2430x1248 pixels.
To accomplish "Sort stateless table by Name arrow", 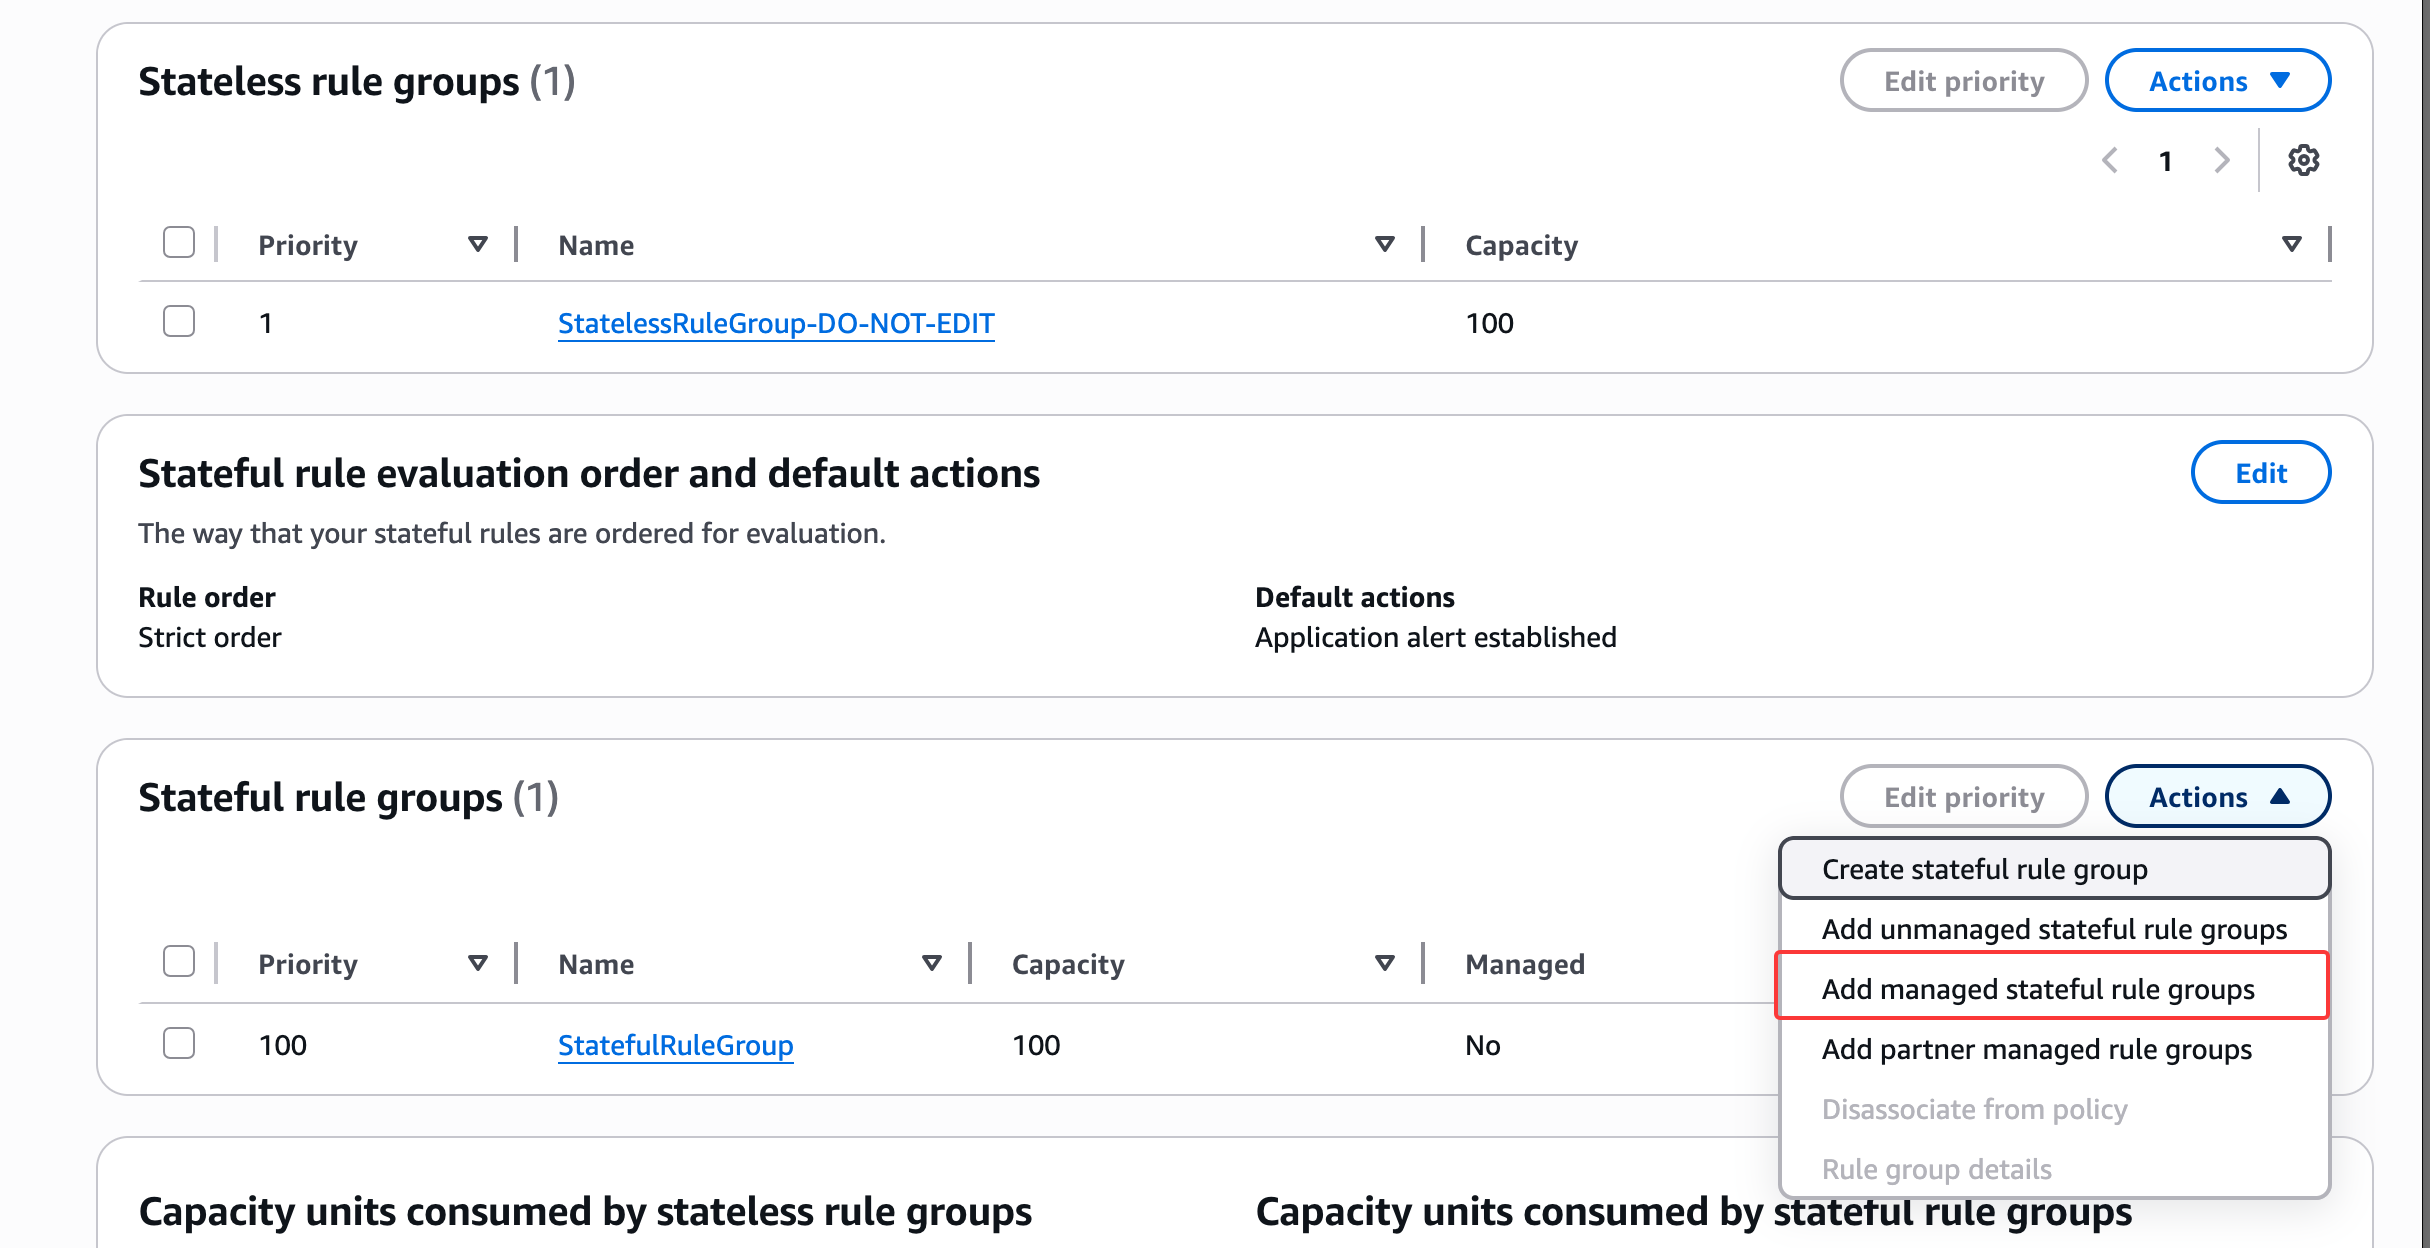I will (x=1384, y=244).
